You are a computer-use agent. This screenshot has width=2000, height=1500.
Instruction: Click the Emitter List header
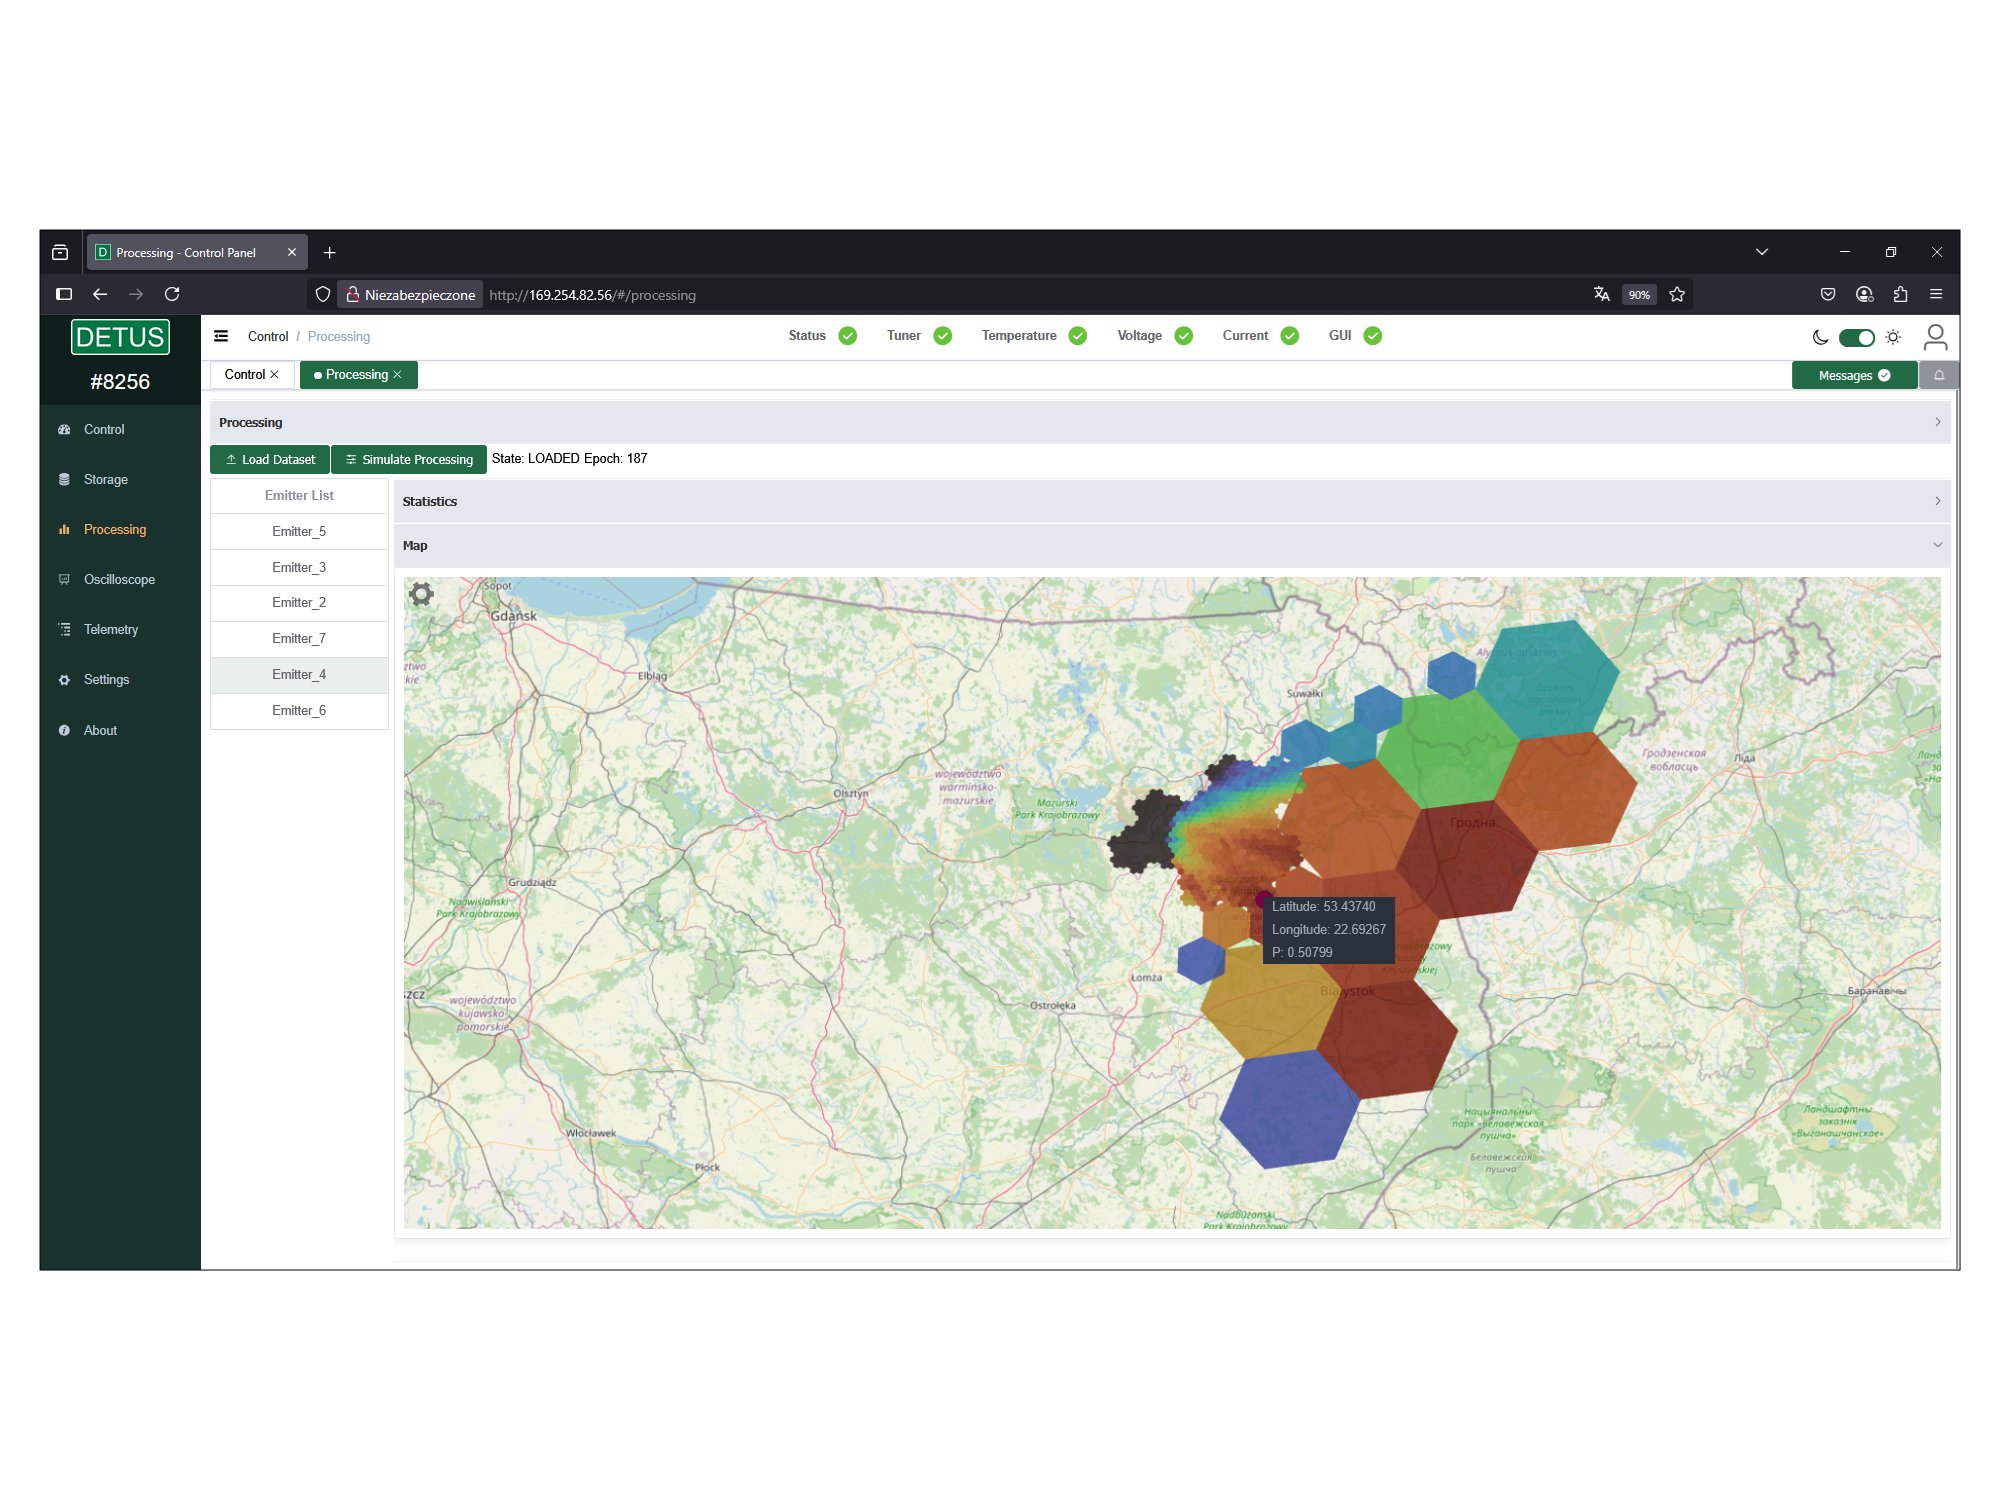pos(299,496)
